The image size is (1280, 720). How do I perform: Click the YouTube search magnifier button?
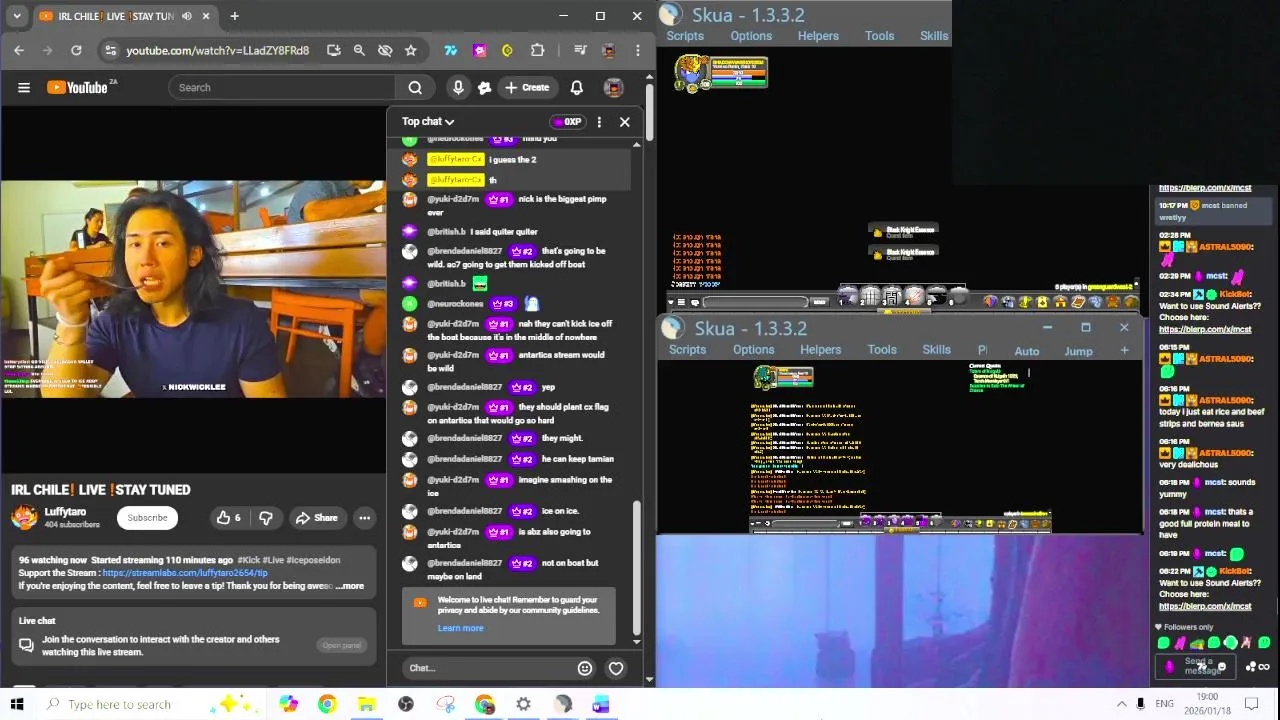pos(415,88)
